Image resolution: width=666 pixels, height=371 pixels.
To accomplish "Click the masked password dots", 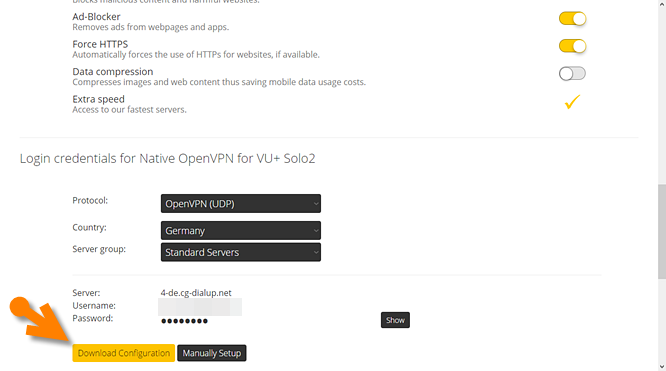I will [x=184, y=321].
